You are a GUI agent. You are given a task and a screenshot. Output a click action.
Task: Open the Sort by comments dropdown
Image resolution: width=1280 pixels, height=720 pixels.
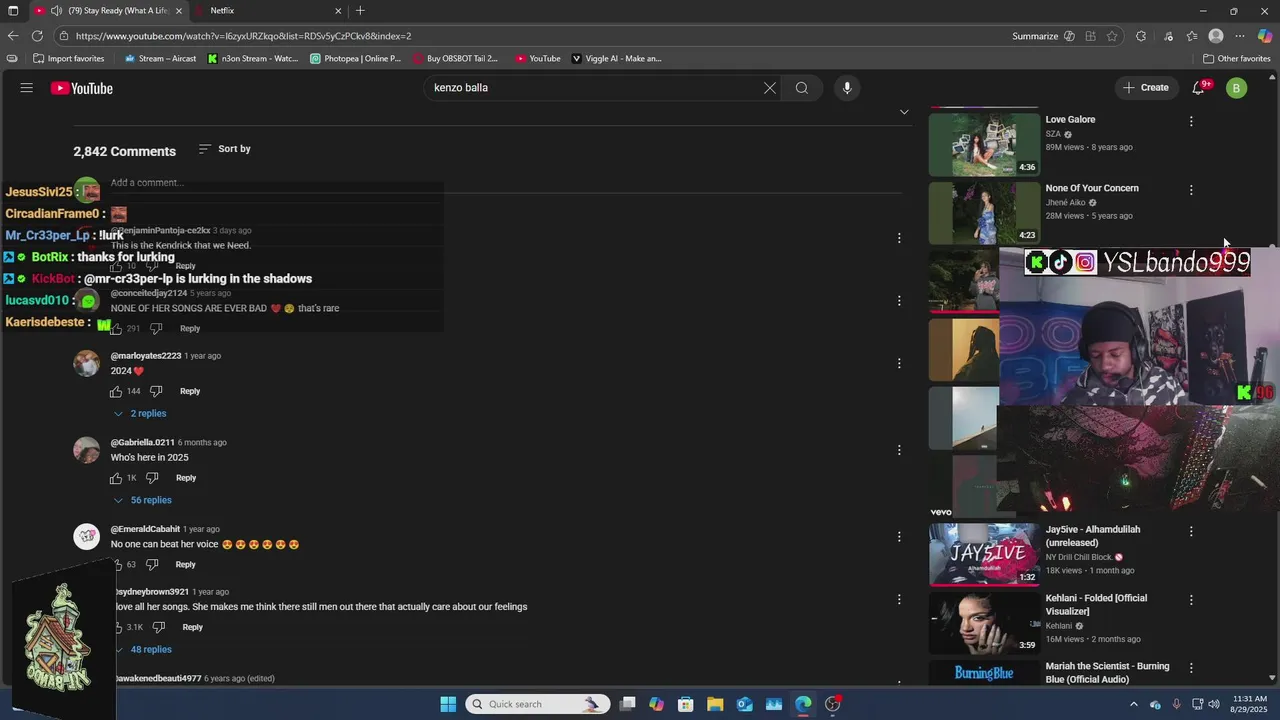[x=225, y=149]
